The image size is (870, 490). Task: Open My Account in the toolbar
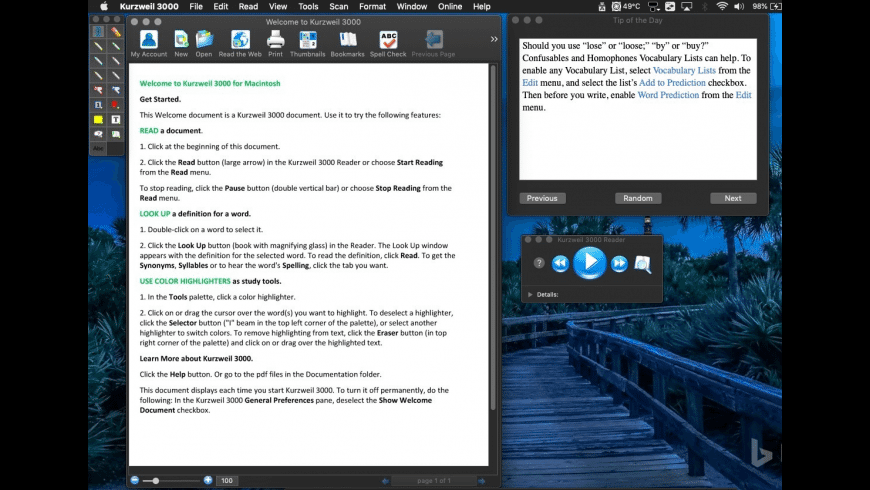pos(148,40)
